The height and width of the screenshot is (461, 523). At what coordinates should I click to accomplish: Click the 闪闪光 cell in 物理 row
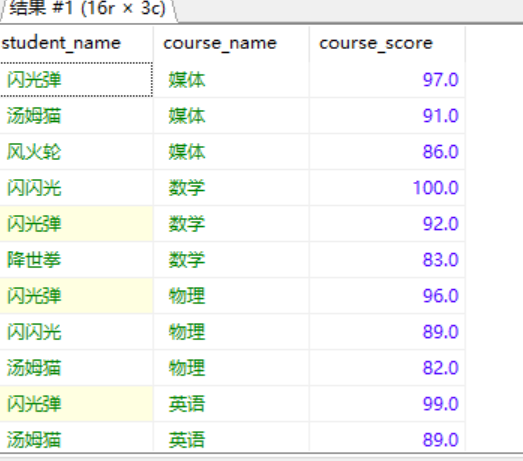pyautogui.click(x=76, y=332)
